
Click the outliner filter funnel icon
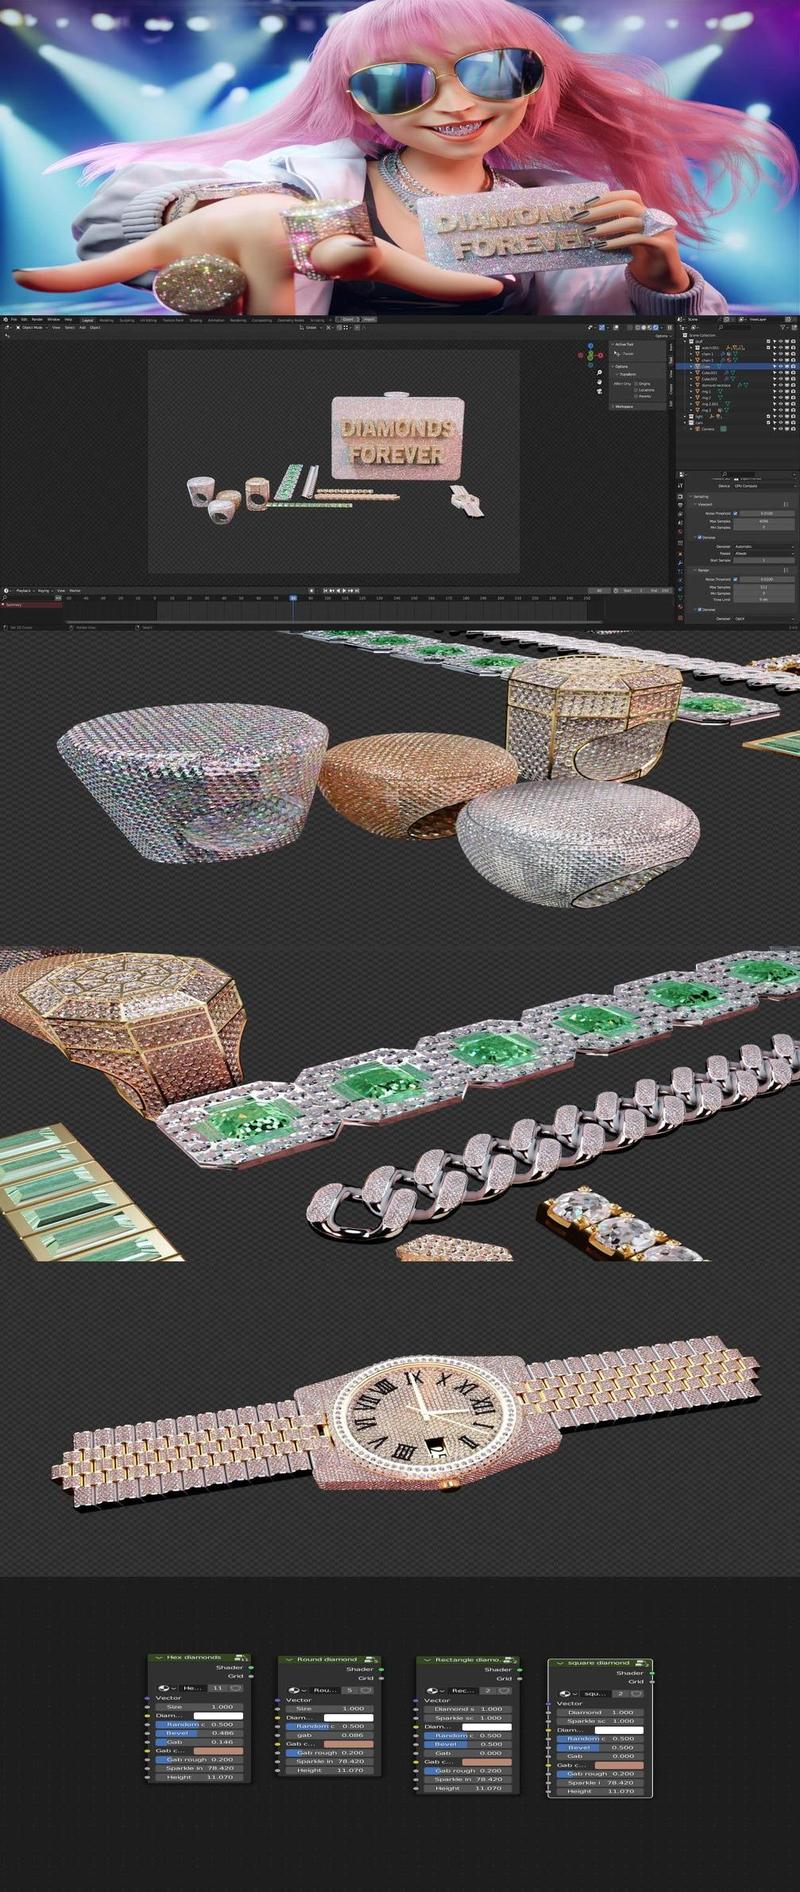(x=782, y=328)
